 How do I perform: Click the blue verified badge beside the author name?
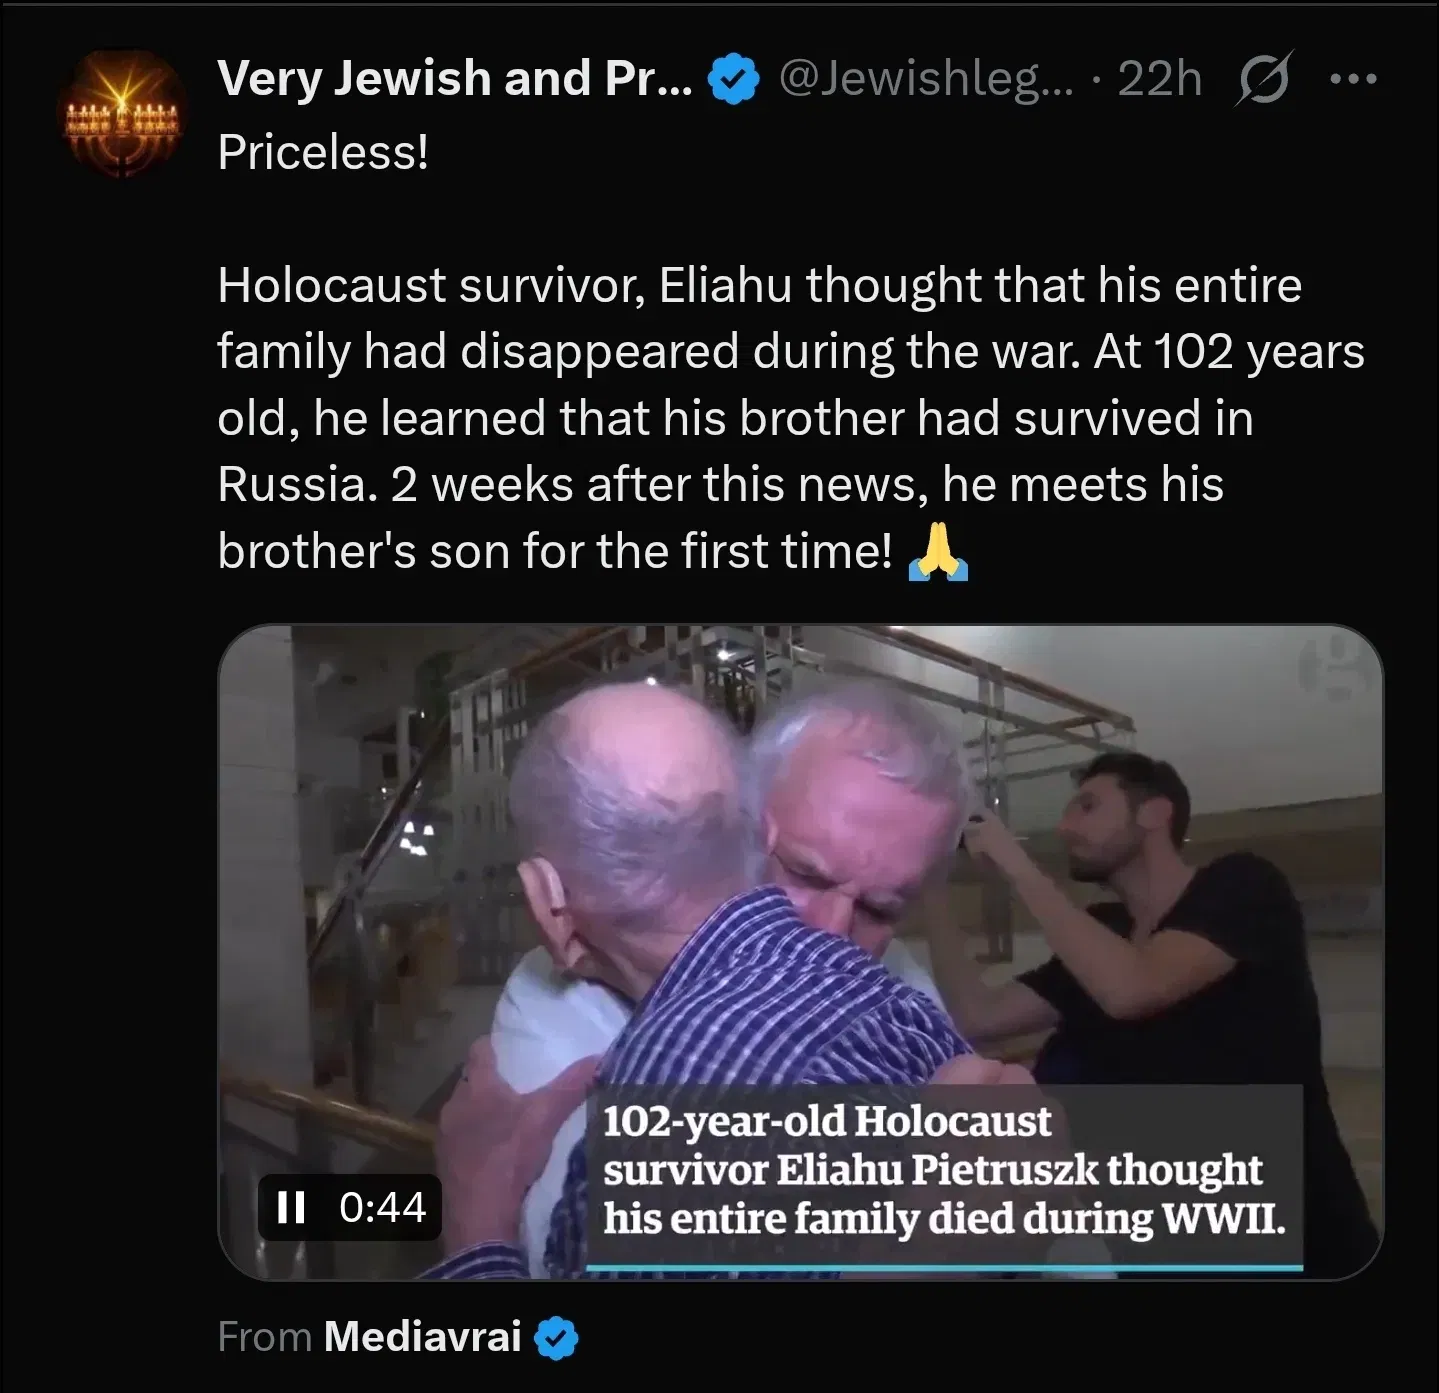coord(733,80)
